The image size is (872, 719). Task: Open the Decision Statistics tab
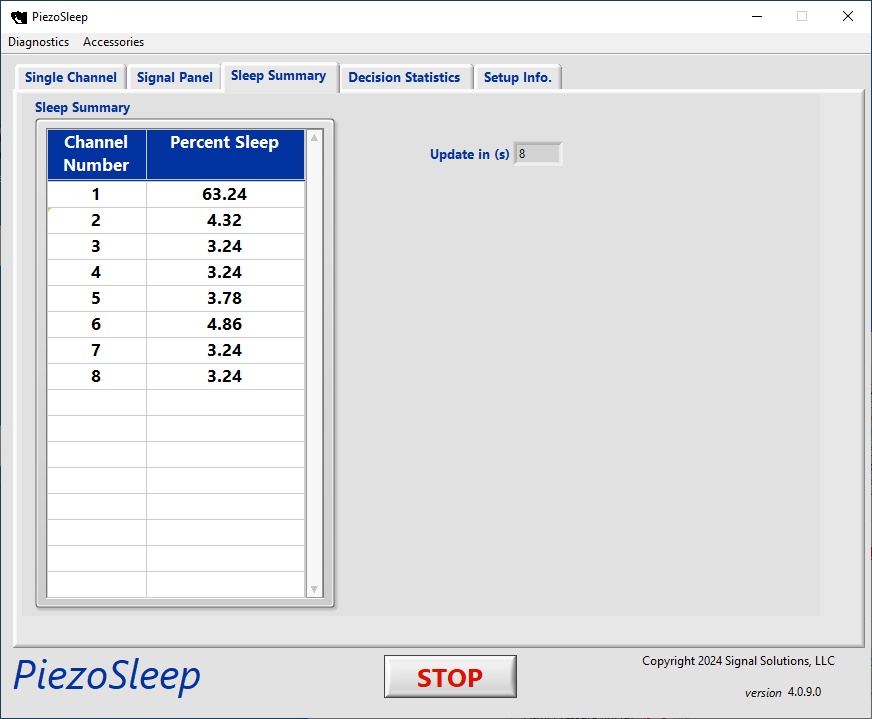(404, 77)
